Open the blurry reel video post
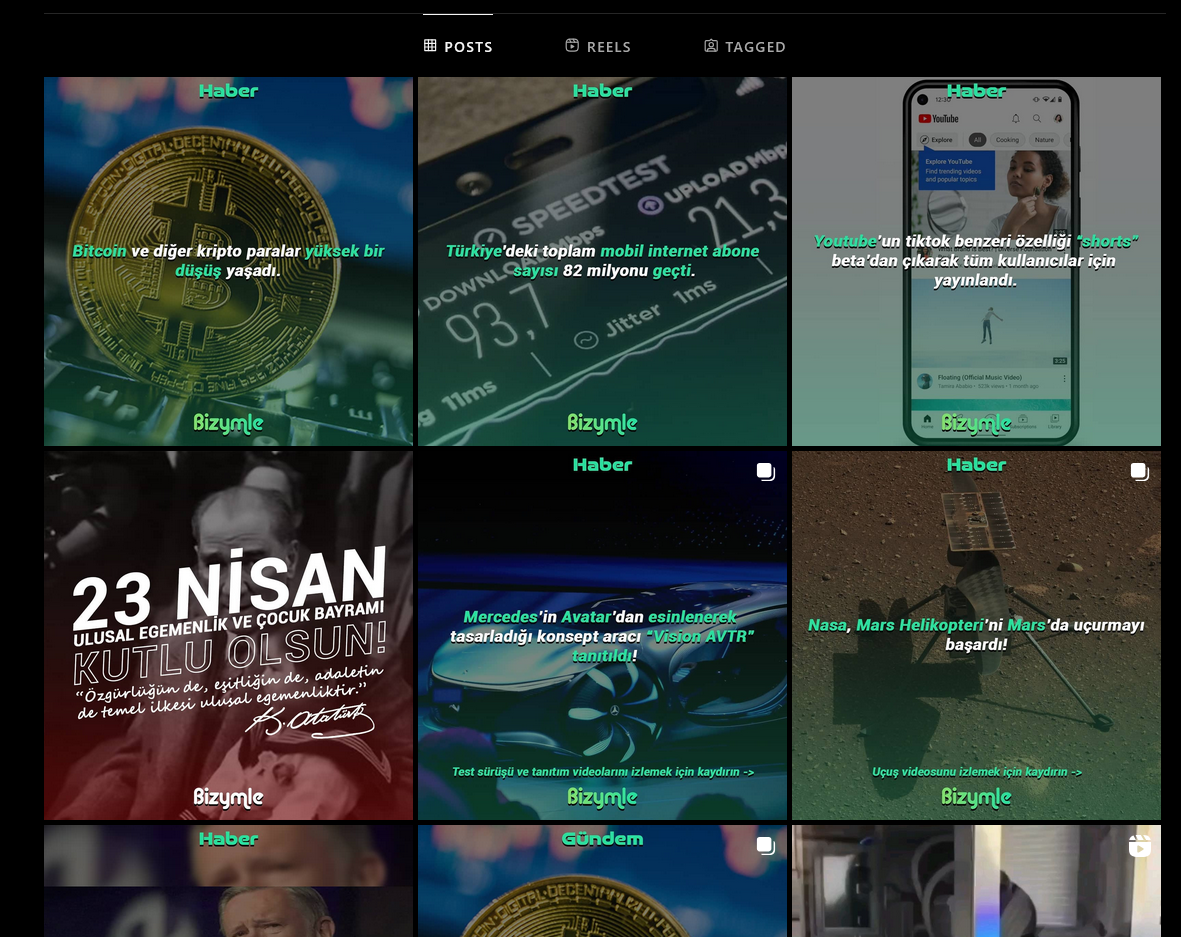This screenshot has height=937, width=1181. [976, 881]
